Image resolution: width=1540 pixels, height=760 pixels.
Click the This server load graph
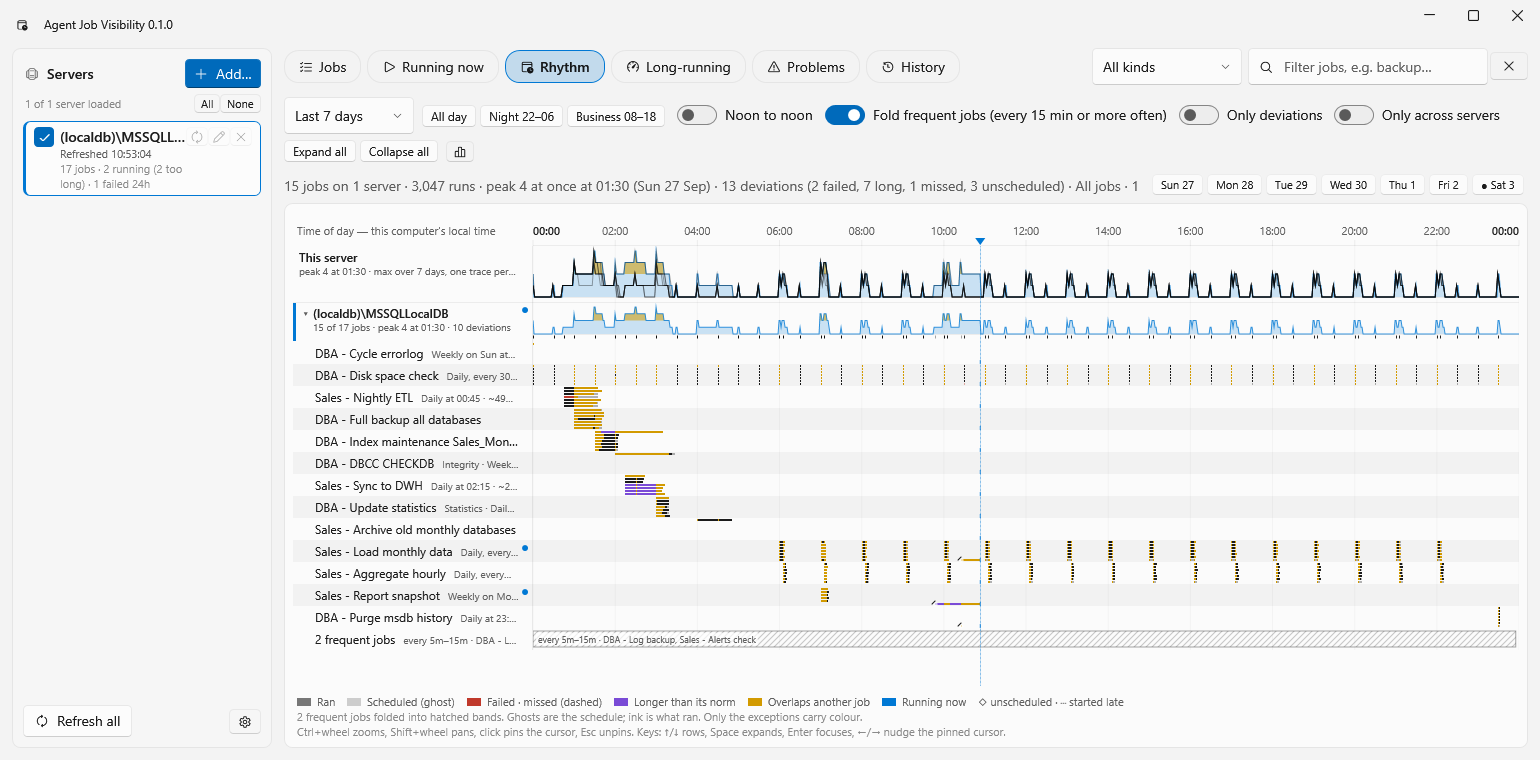tap(1026, 273)
